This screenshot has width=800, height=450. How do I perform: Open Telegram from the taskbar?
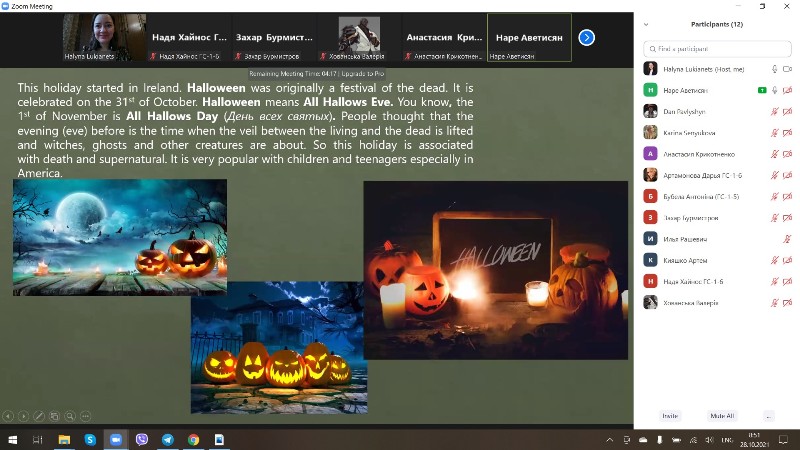(167, 439)
